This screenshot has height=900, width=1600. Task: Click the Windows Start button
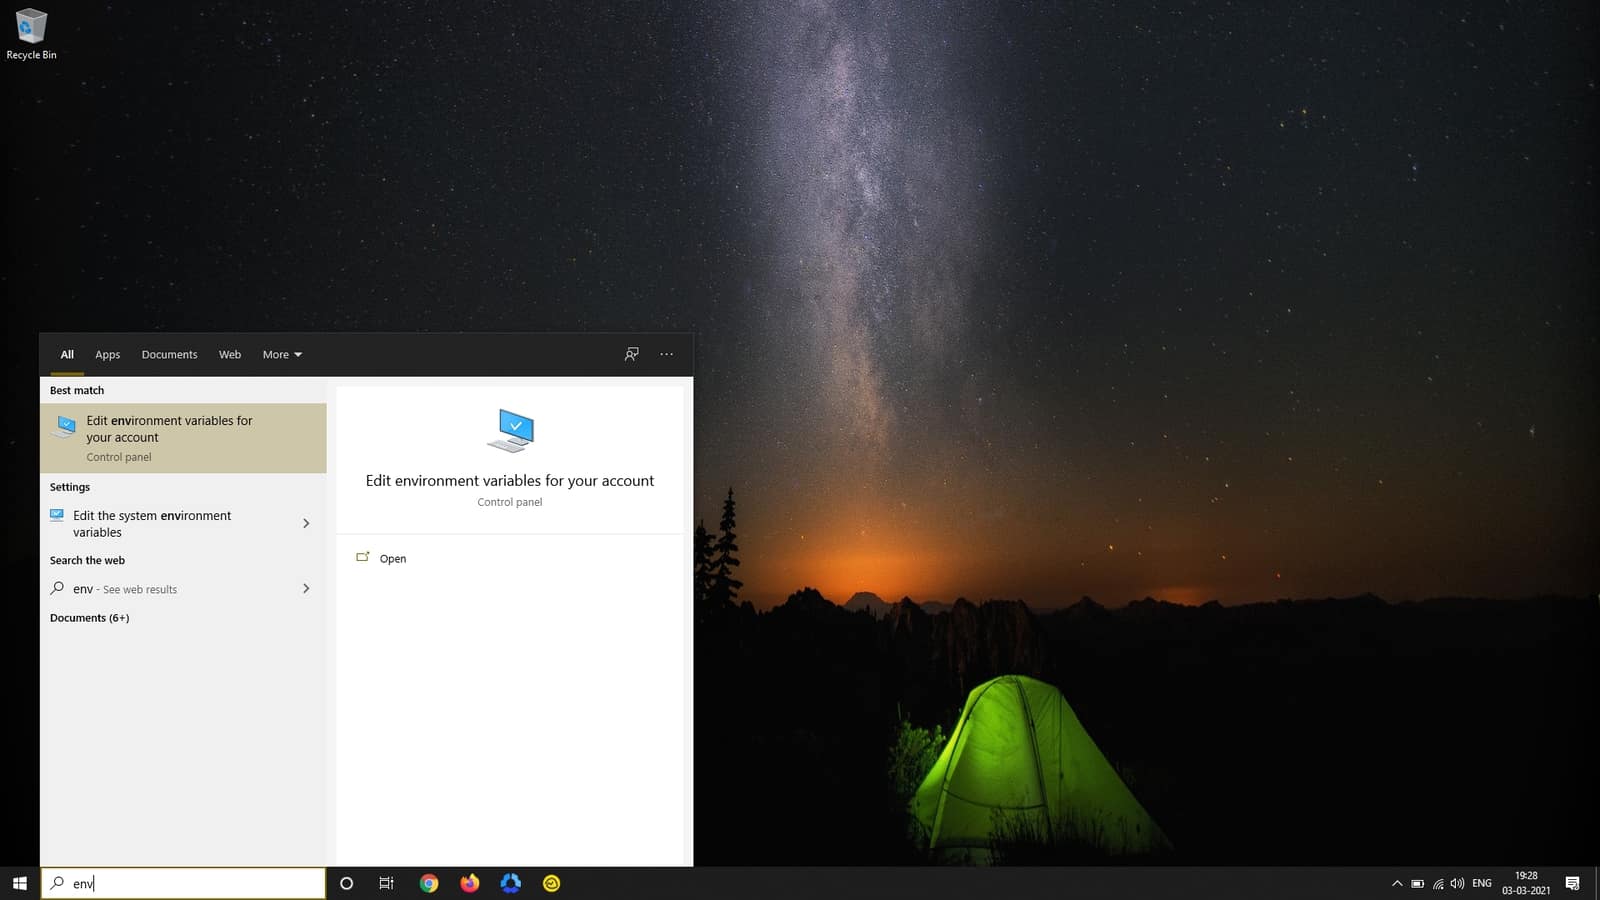pos(19,883)
